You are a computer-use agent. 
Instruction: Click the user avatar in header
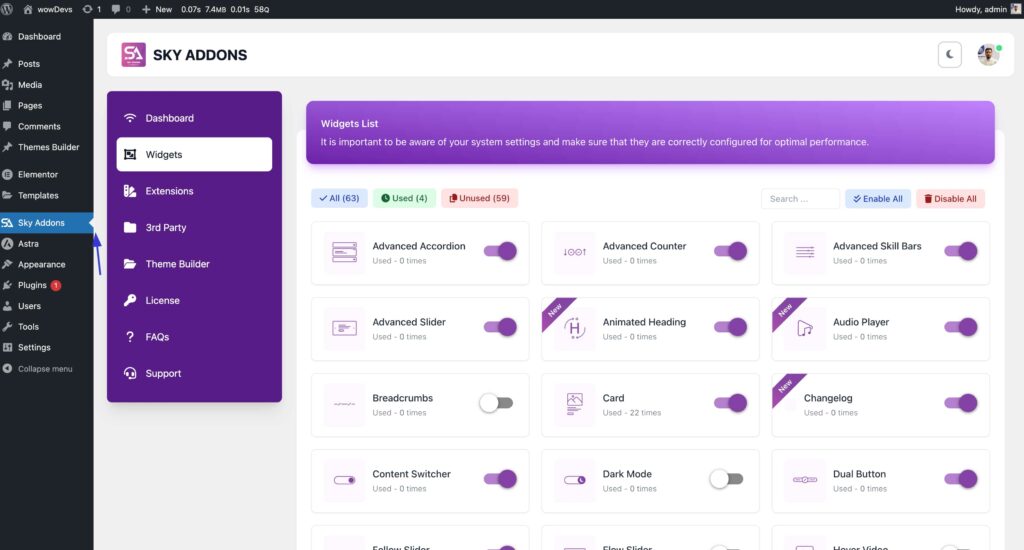coord(989,55)
